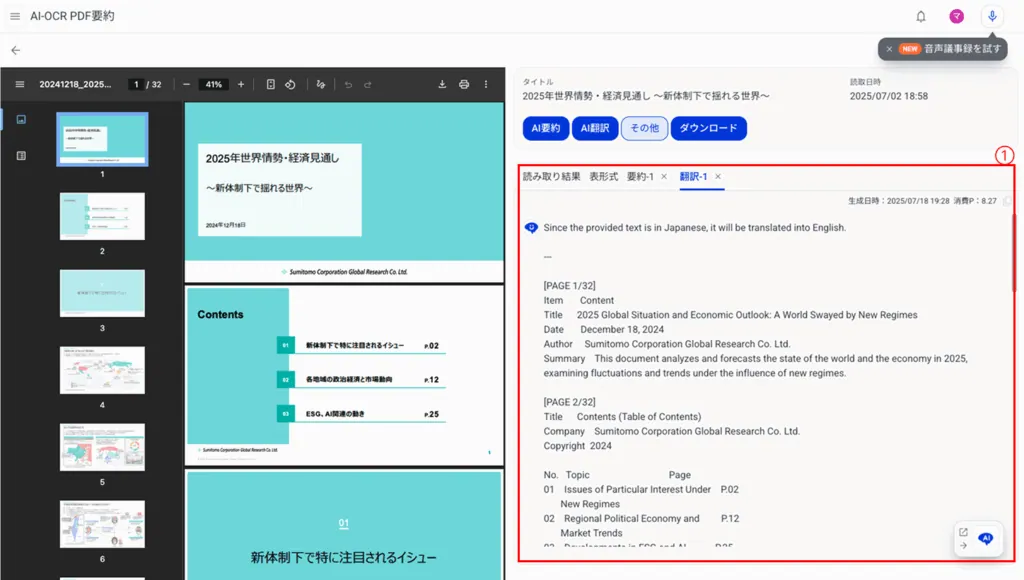This screenshot has width=1024, height=580.
Task: Dismiss the 音声議事録を試す popup
Action: pyautogui.click(x=889, y=49)
